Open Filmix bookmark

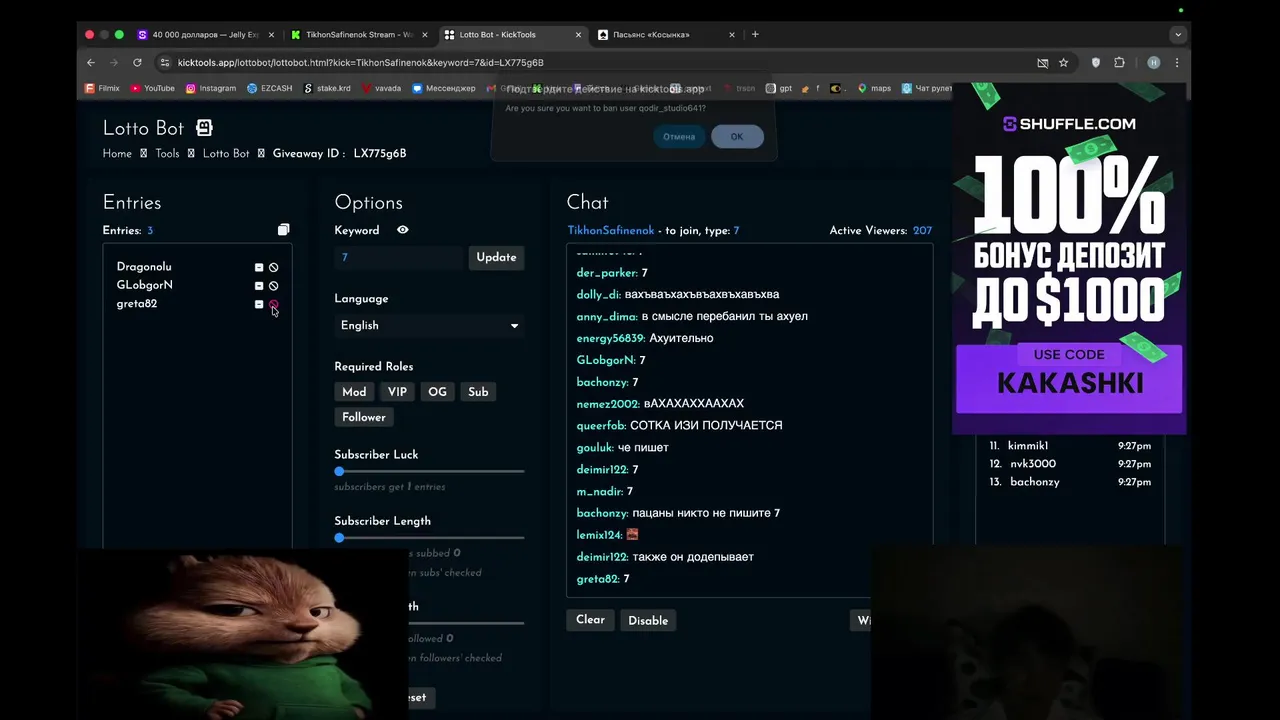[102, 88]
